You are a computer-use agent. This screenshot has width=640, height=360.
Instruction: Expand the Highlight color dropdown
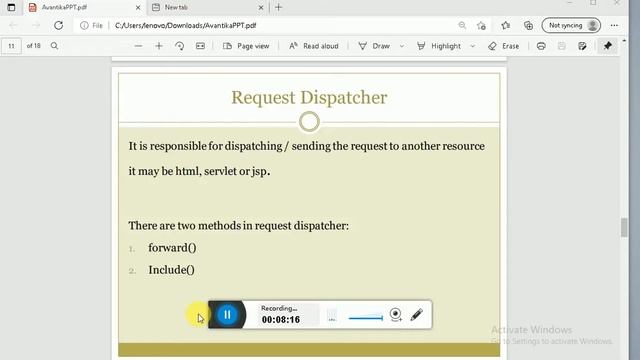pyautogui.click(x=473, y=46)
